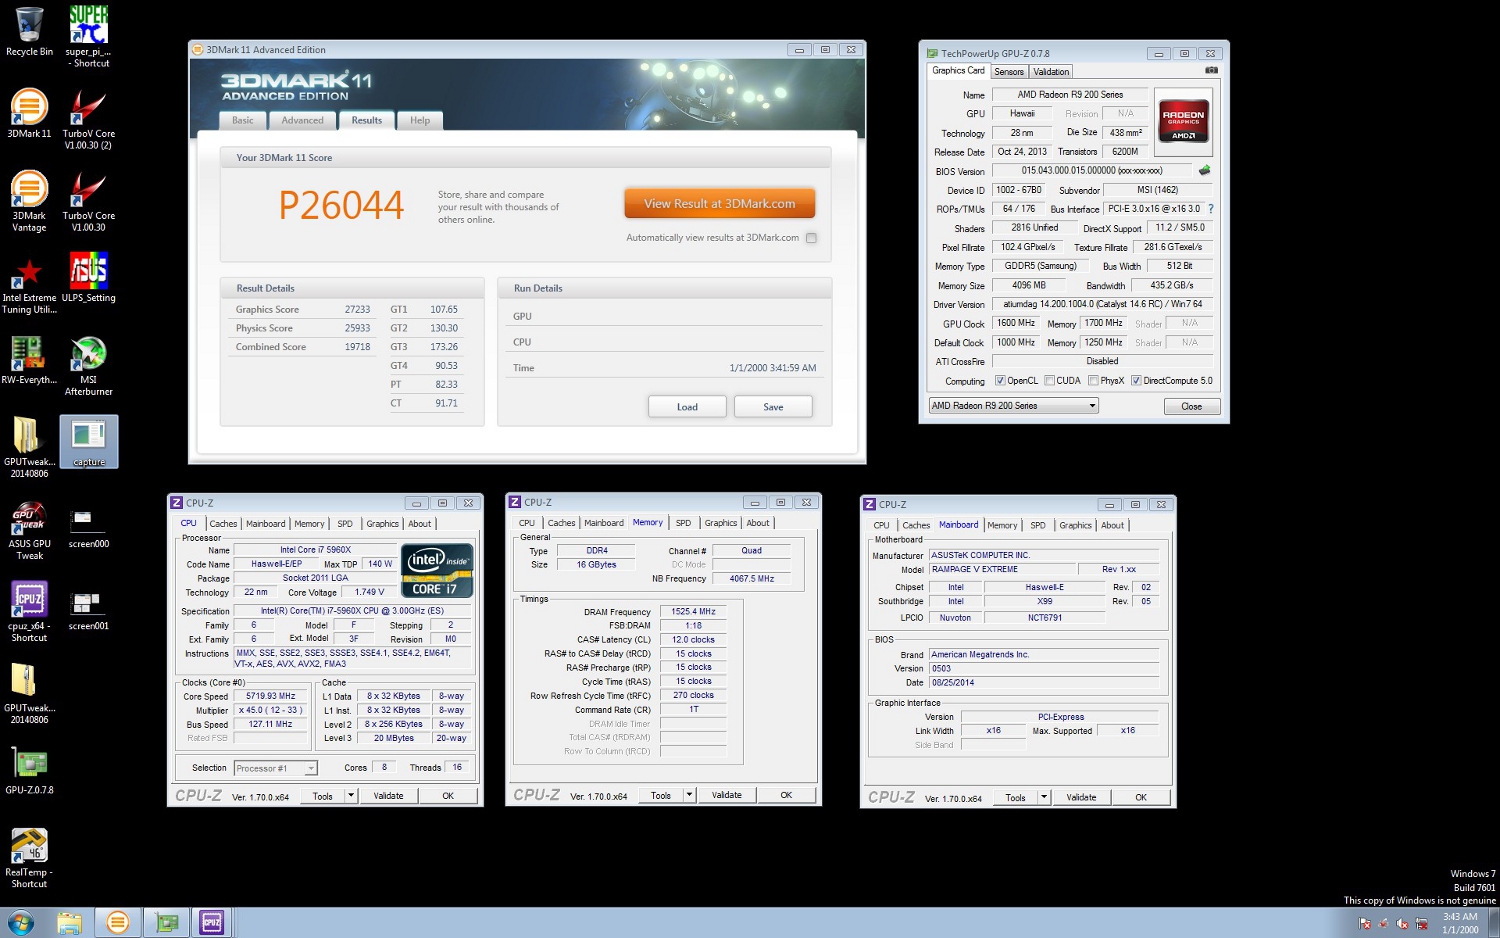Switch to the Basic tab in 3DMark
This screenshot has height=938, width=1500.
click(243, 120)
